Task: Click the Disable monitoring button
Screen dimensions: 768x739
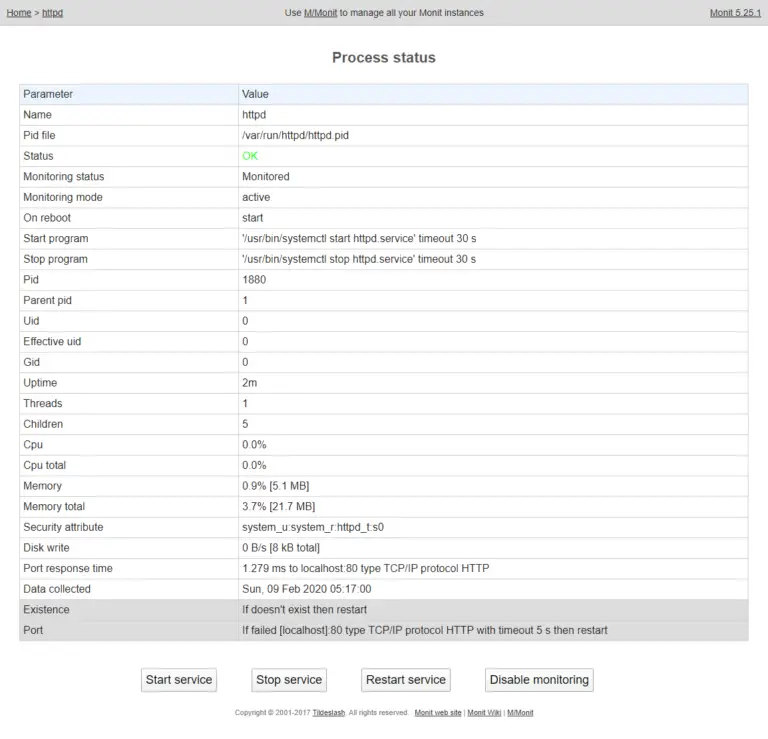Action: [x=539, y=680]
